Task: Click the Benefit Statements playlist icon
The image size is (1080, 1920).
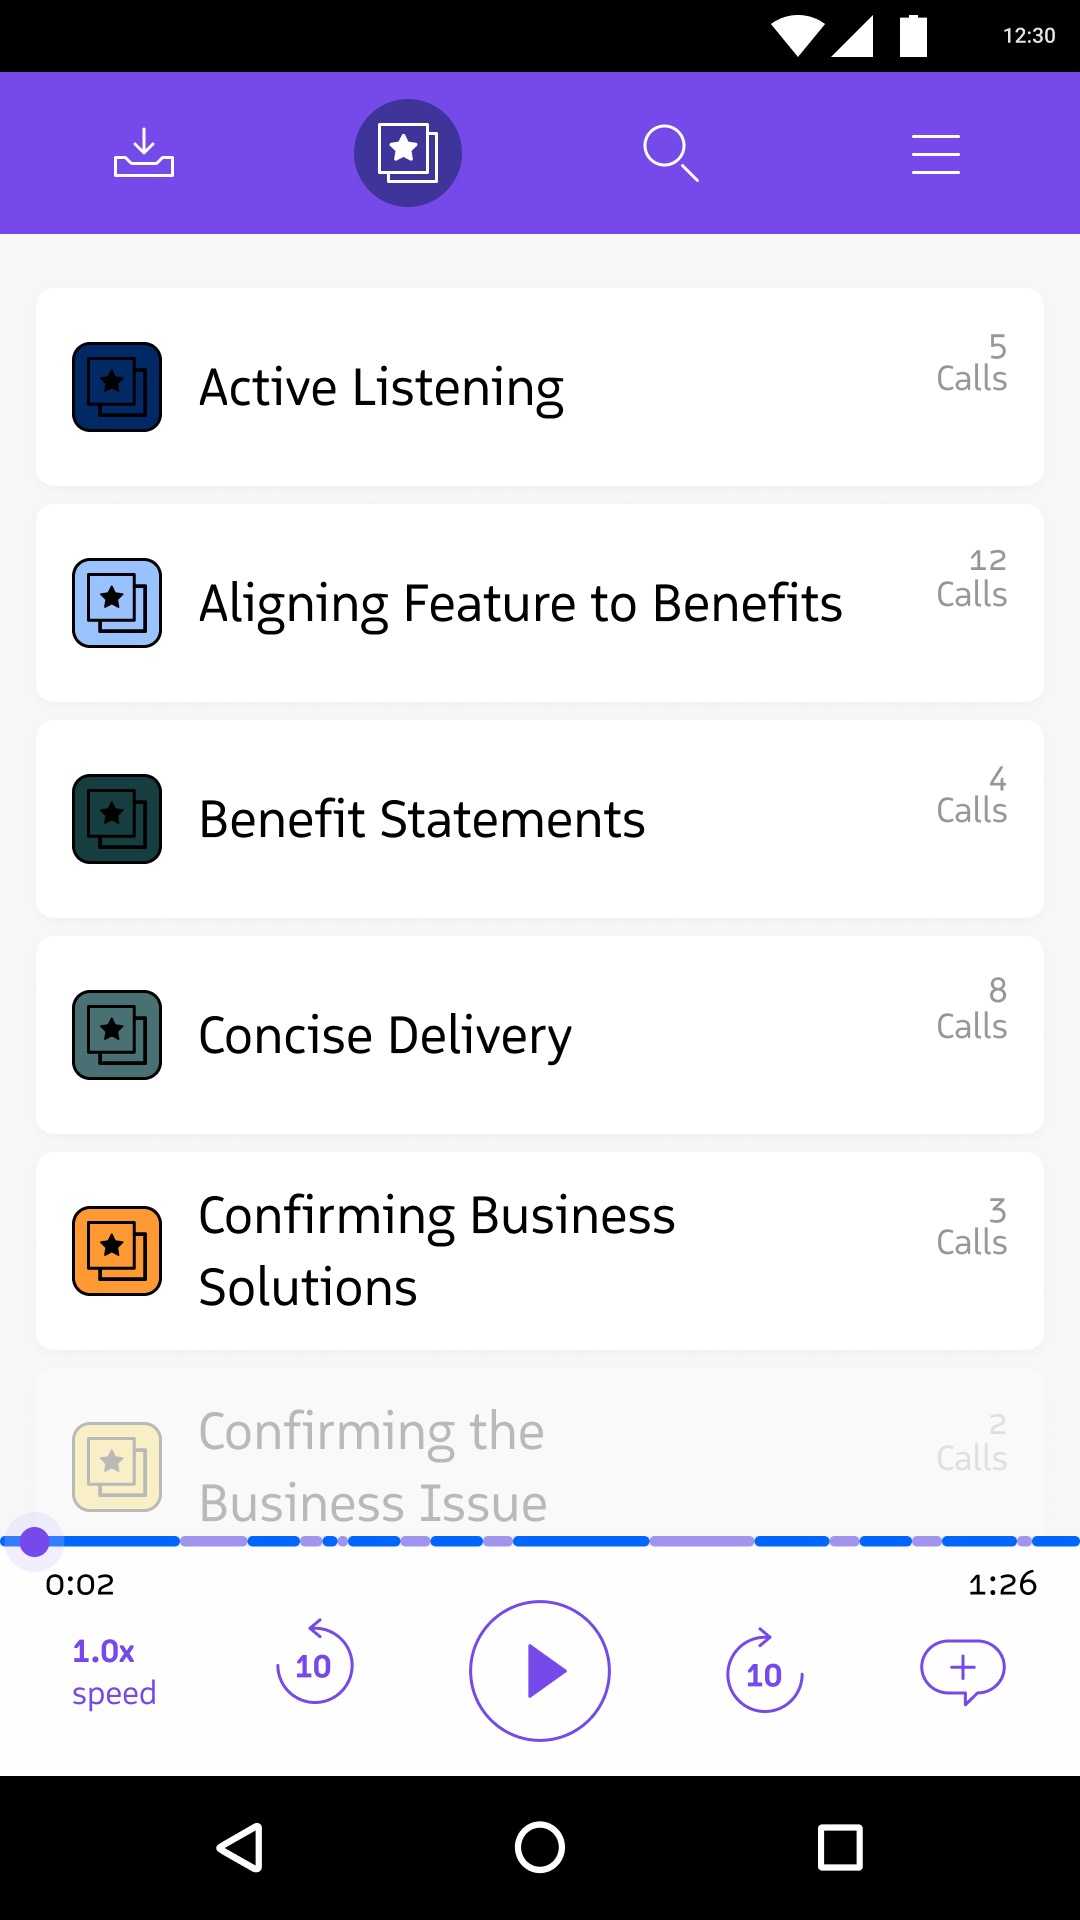Action: [x=117, y=819]
